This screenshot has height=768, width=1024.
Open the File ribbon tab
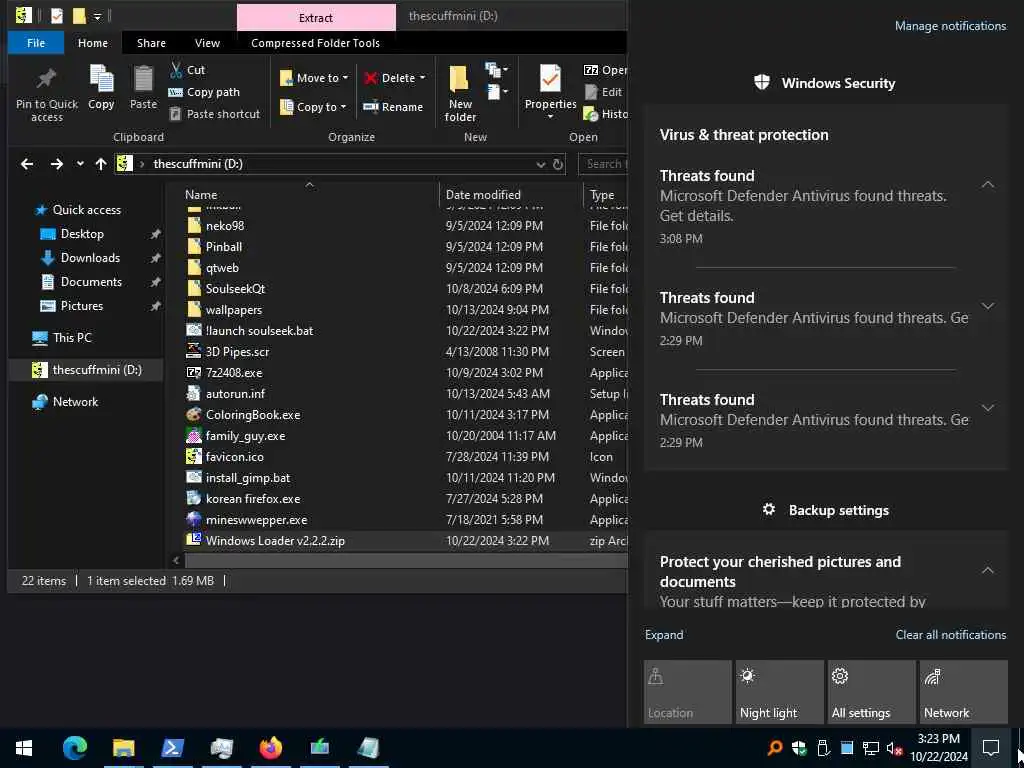36,43
